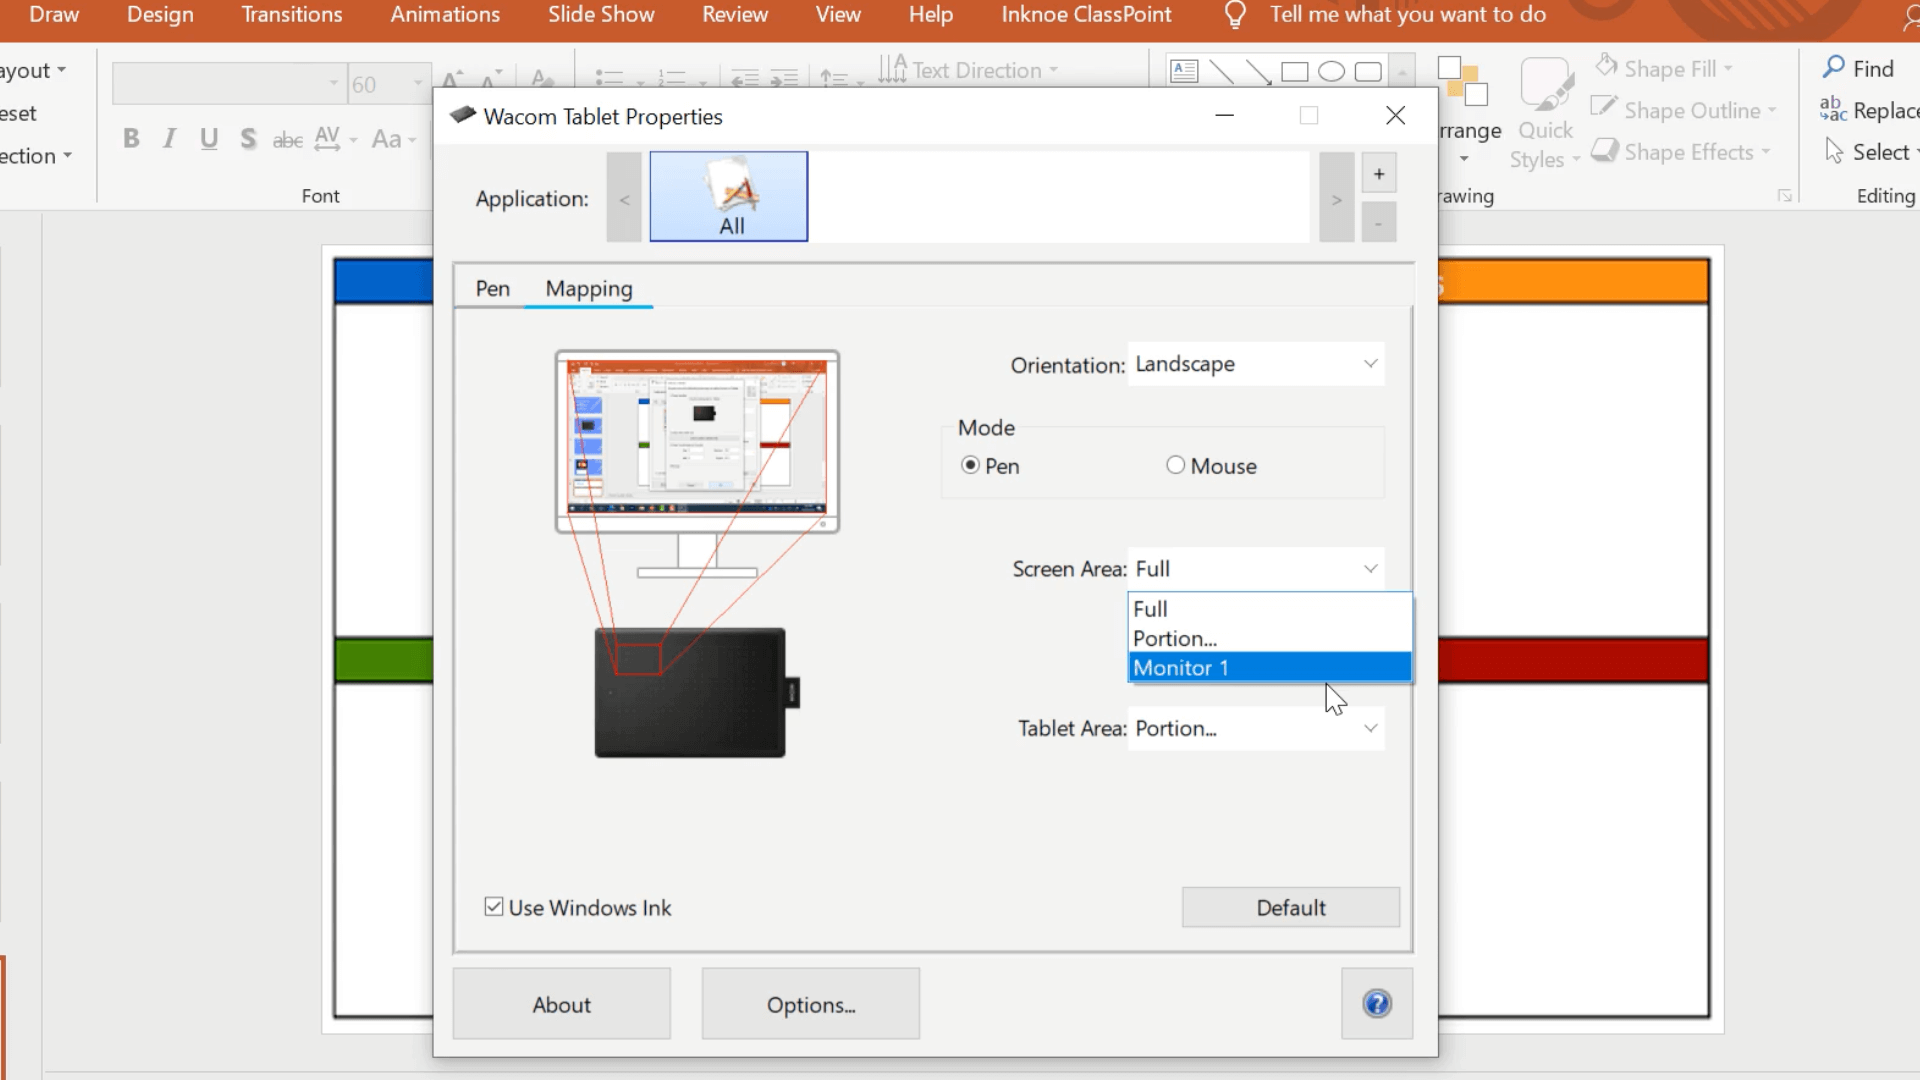Open the Animations ribbon tab
Image resolution: width=1920 pixels, height=1080 pixels.
click(x=445, y=15)
